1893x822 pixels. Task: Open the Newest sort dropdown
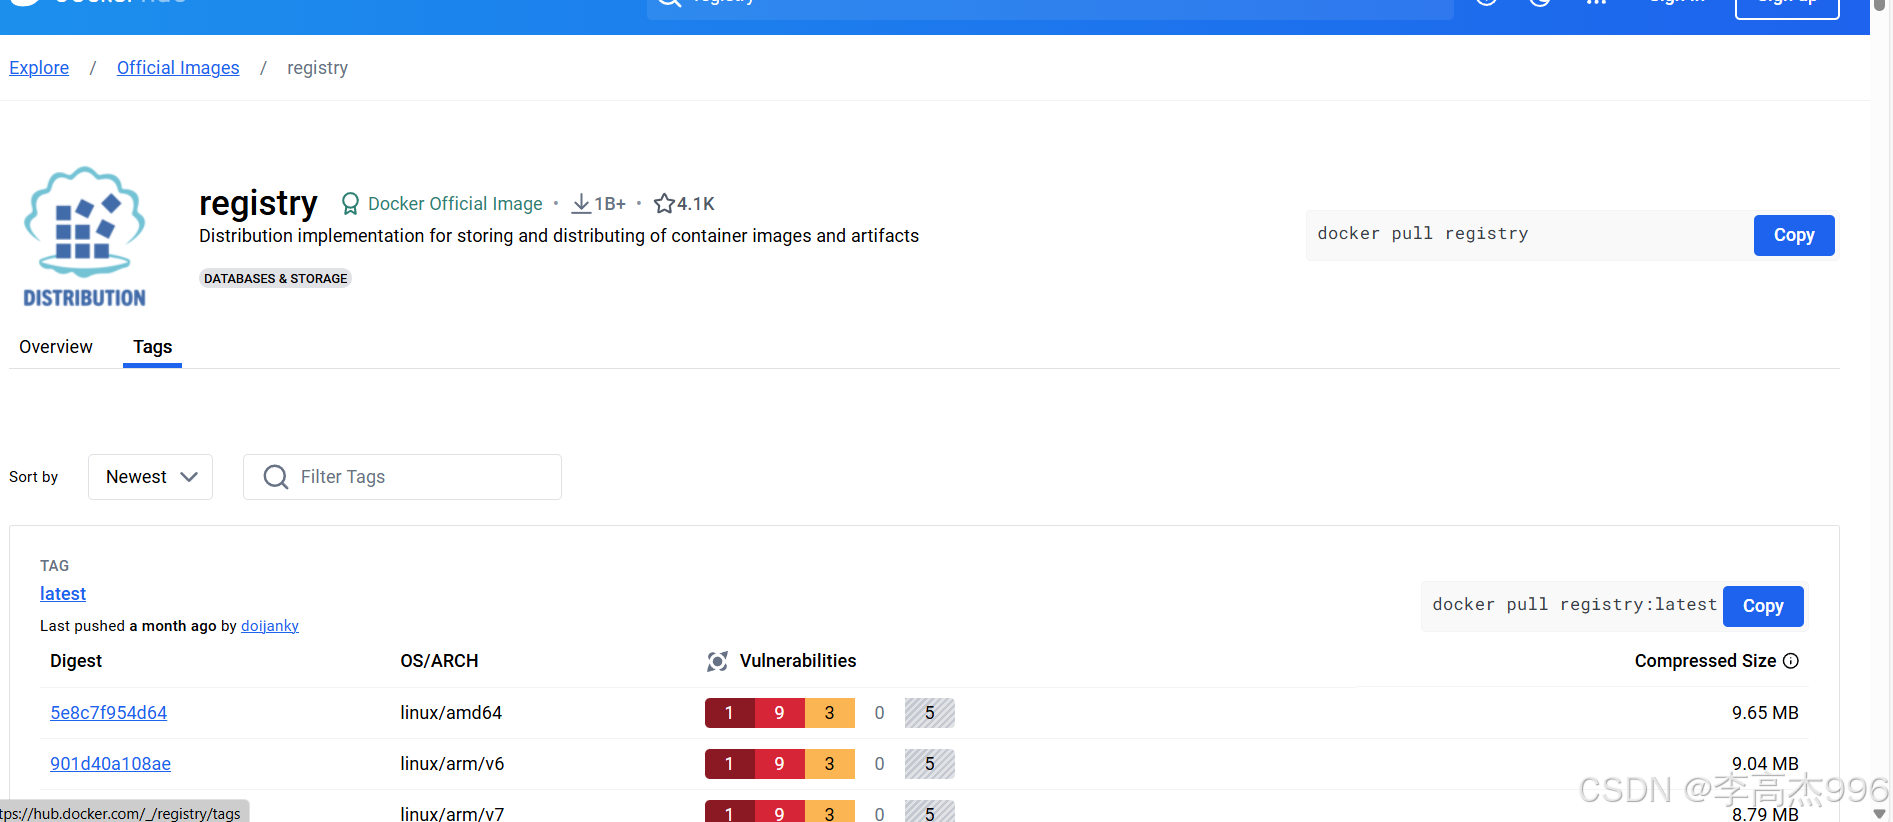pos(151,477)
